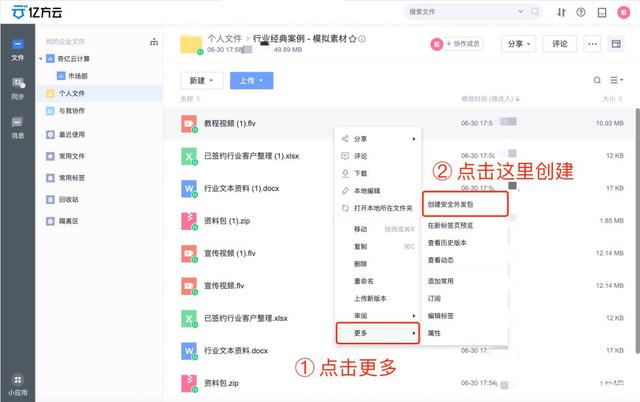The width and height of the screenshot is (640, 402).
Task: Click the 资料包.zip archive icon
Action: [x=189, y=383]
